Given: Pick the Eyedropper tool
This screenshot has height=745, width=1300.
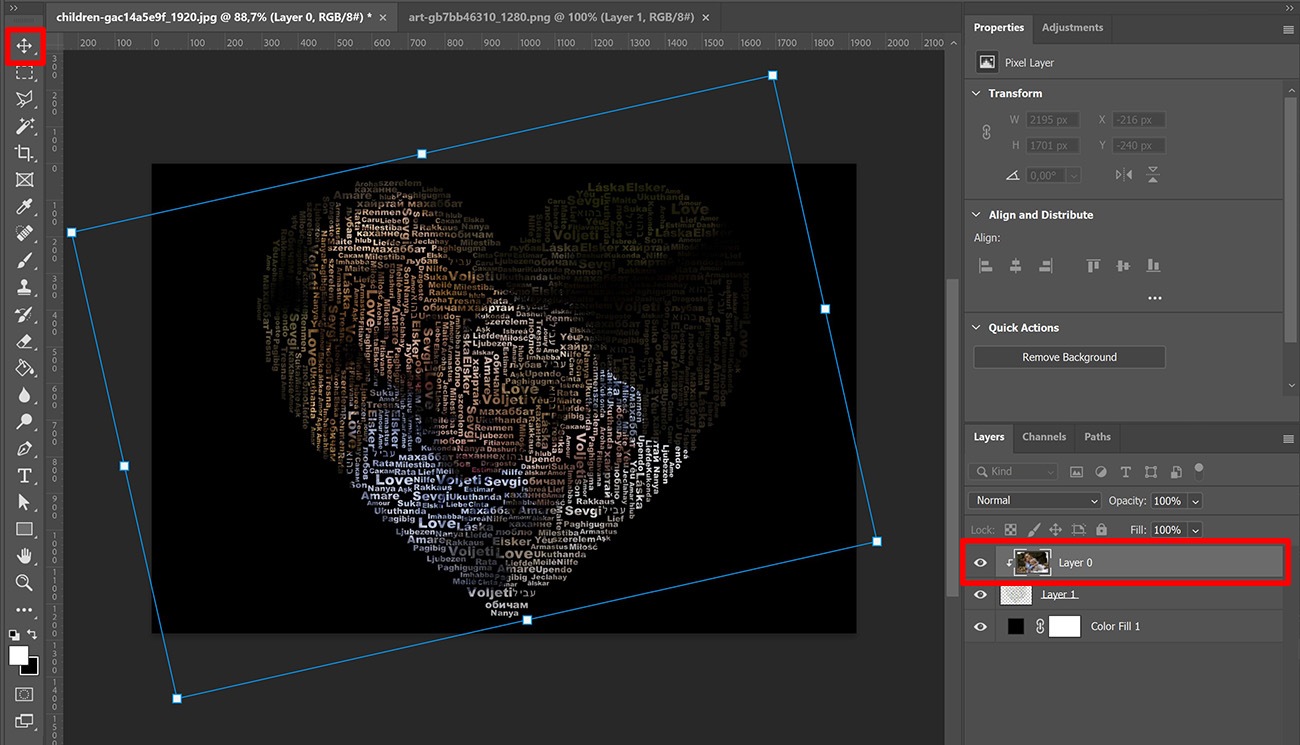Looking at the screenshot, I should point(25,207).
